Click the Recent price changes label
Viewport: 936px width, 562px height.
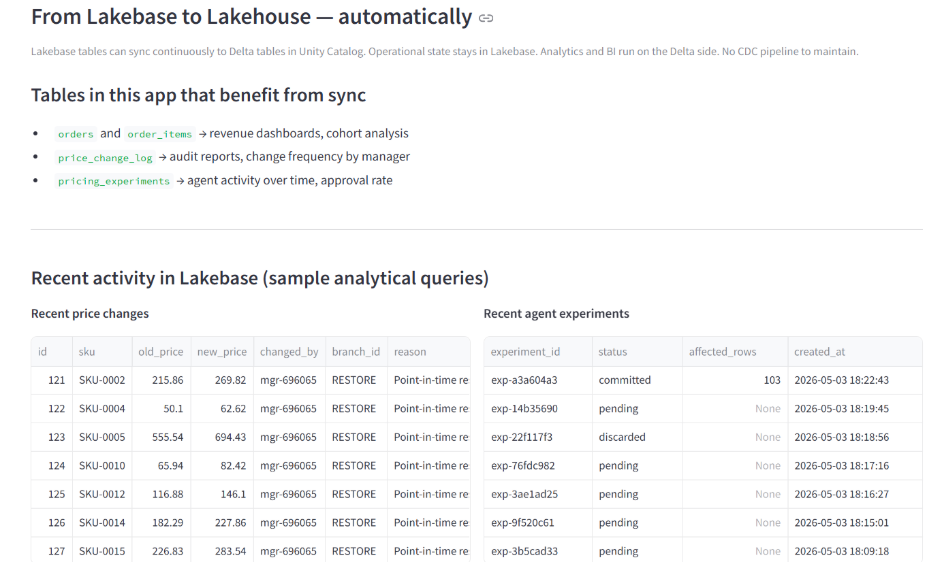(x=90, y=314)
